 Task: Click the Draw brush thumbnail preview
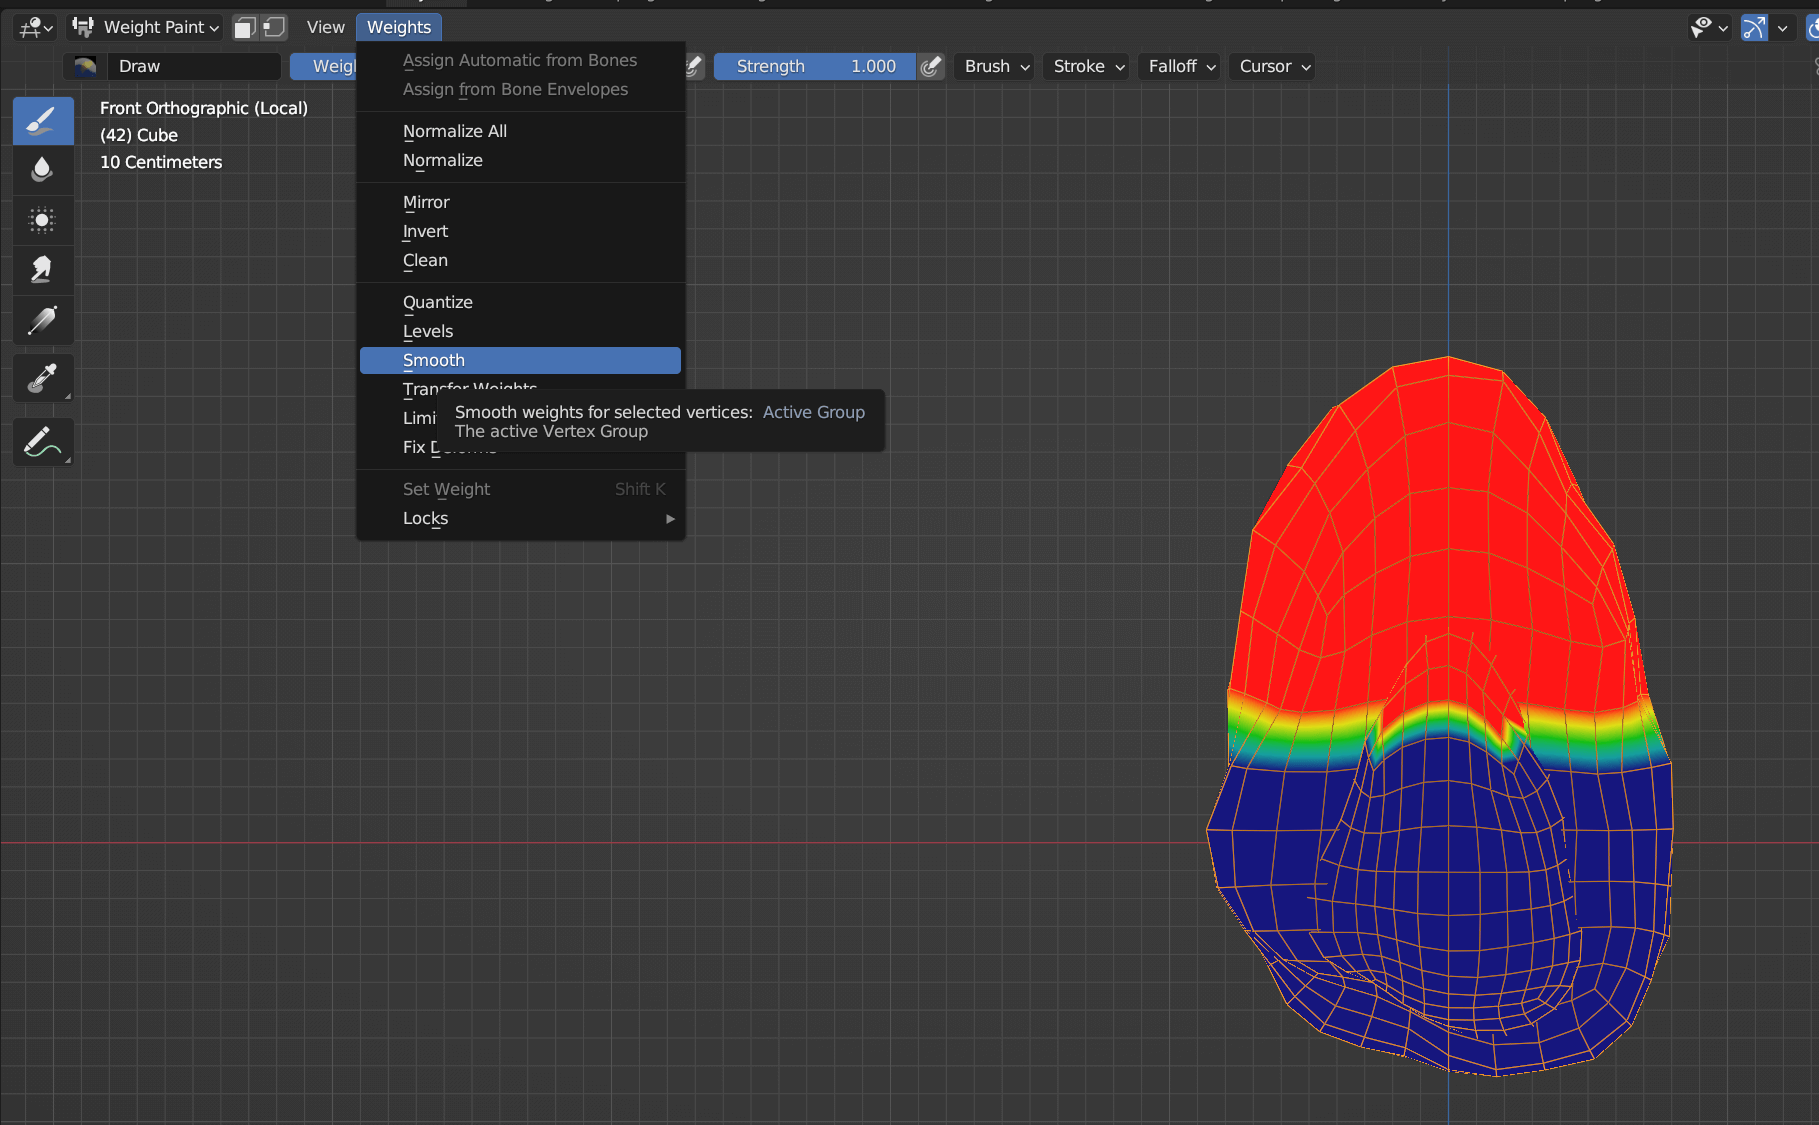pos(85,66)
